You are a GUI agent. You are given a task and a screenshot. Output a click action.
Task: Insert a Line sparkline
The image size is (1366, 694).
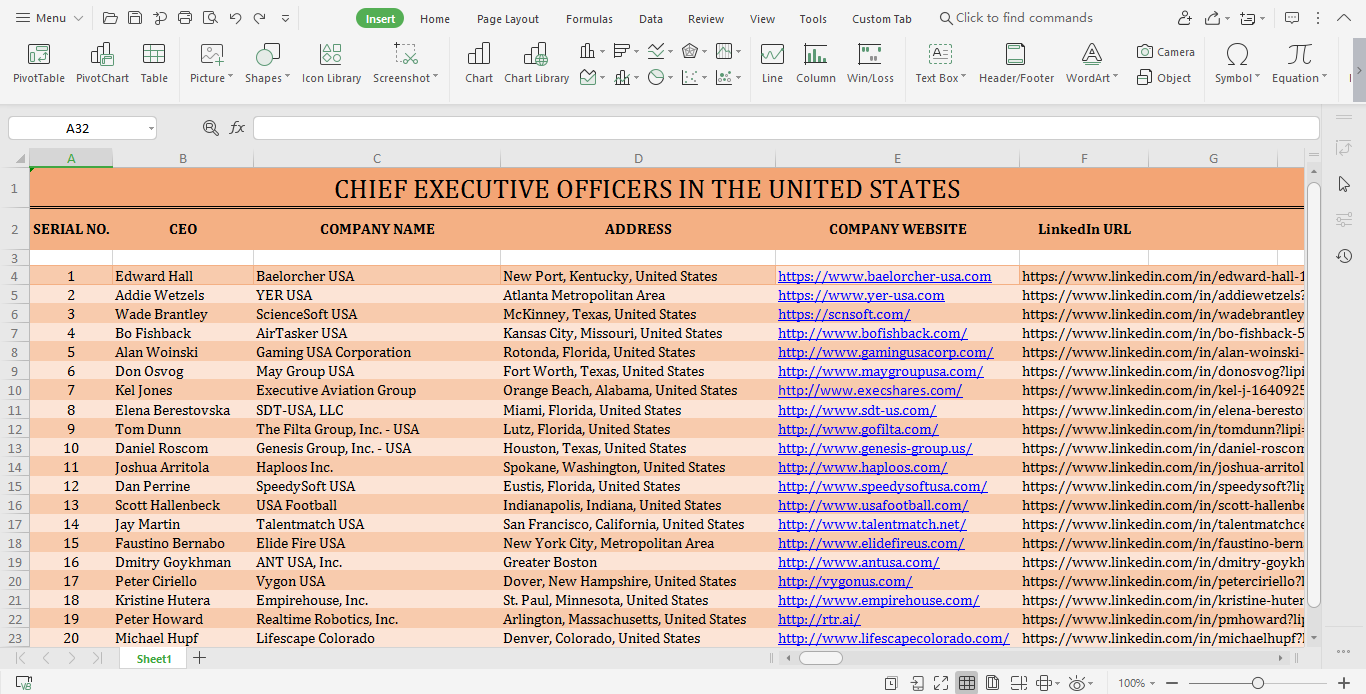[x=772, y=63]
